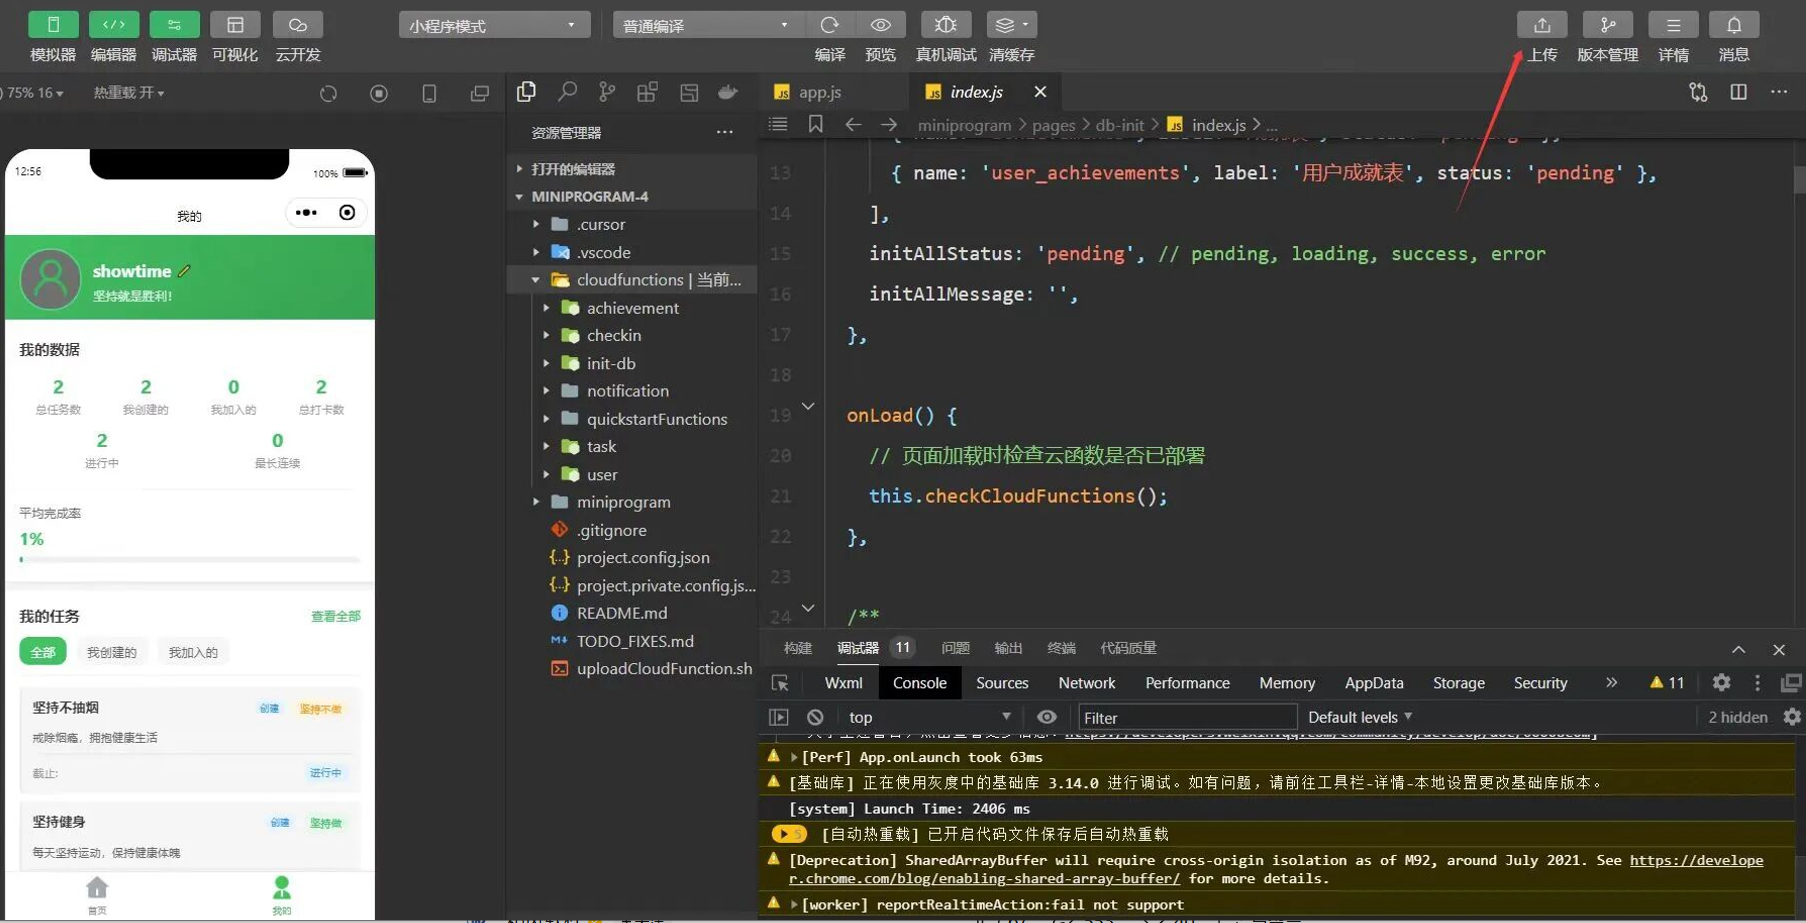Expand the miniprogram folder in tree
The image size is (1806, 923).
(x=623, y=502)
